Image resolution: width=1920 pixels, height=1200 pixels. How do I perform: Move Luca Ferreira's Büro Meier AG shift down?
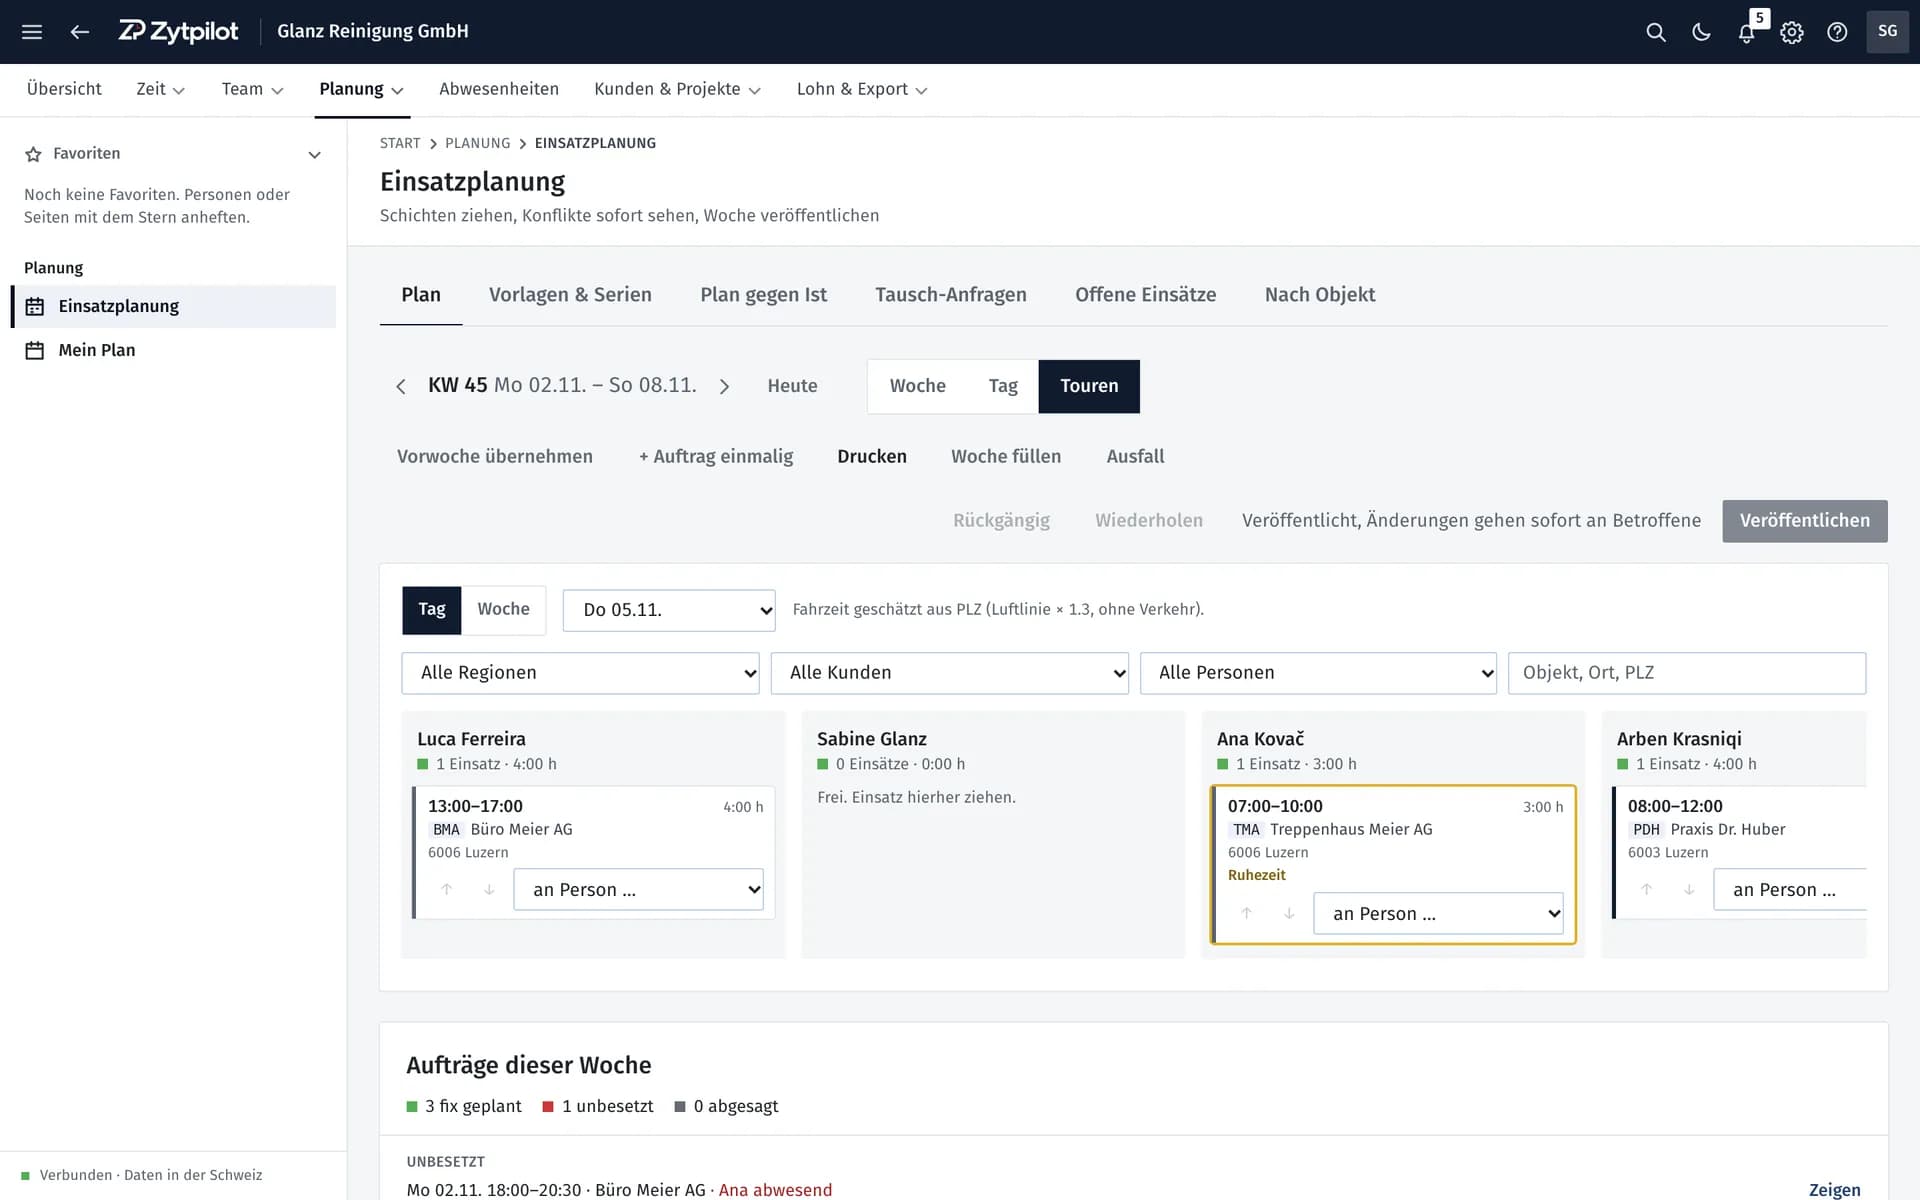489,889
